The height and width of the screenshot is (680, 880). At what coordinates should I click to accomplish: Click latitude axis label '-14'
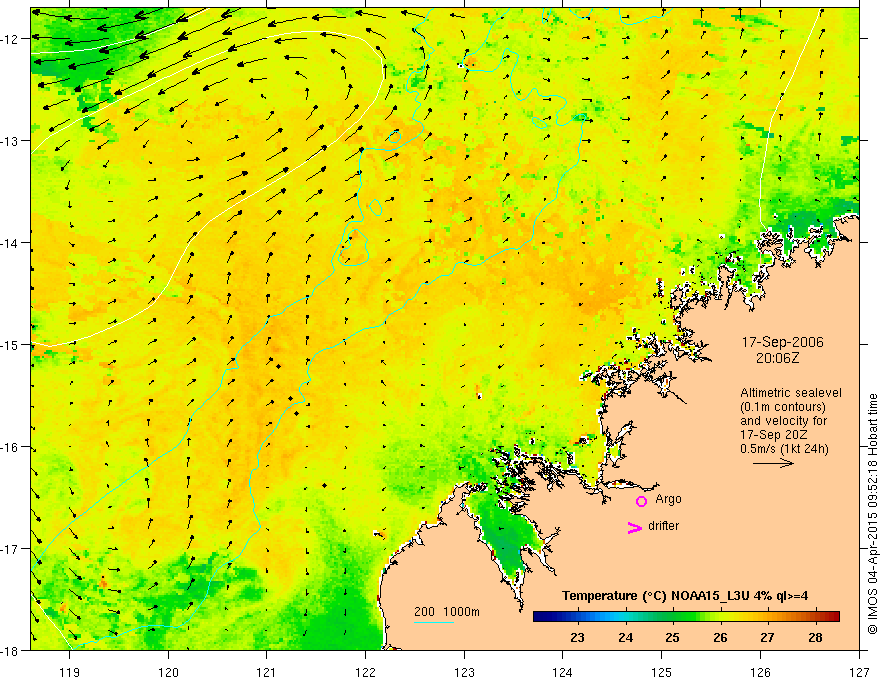coord(11,243)
